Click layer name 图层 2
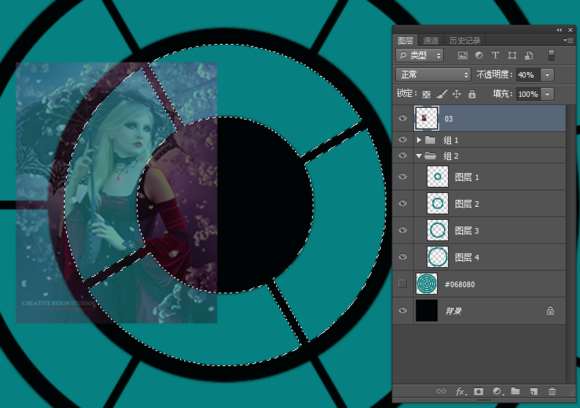The height and width of the screenshot is (408, 580). coord(466,204)
